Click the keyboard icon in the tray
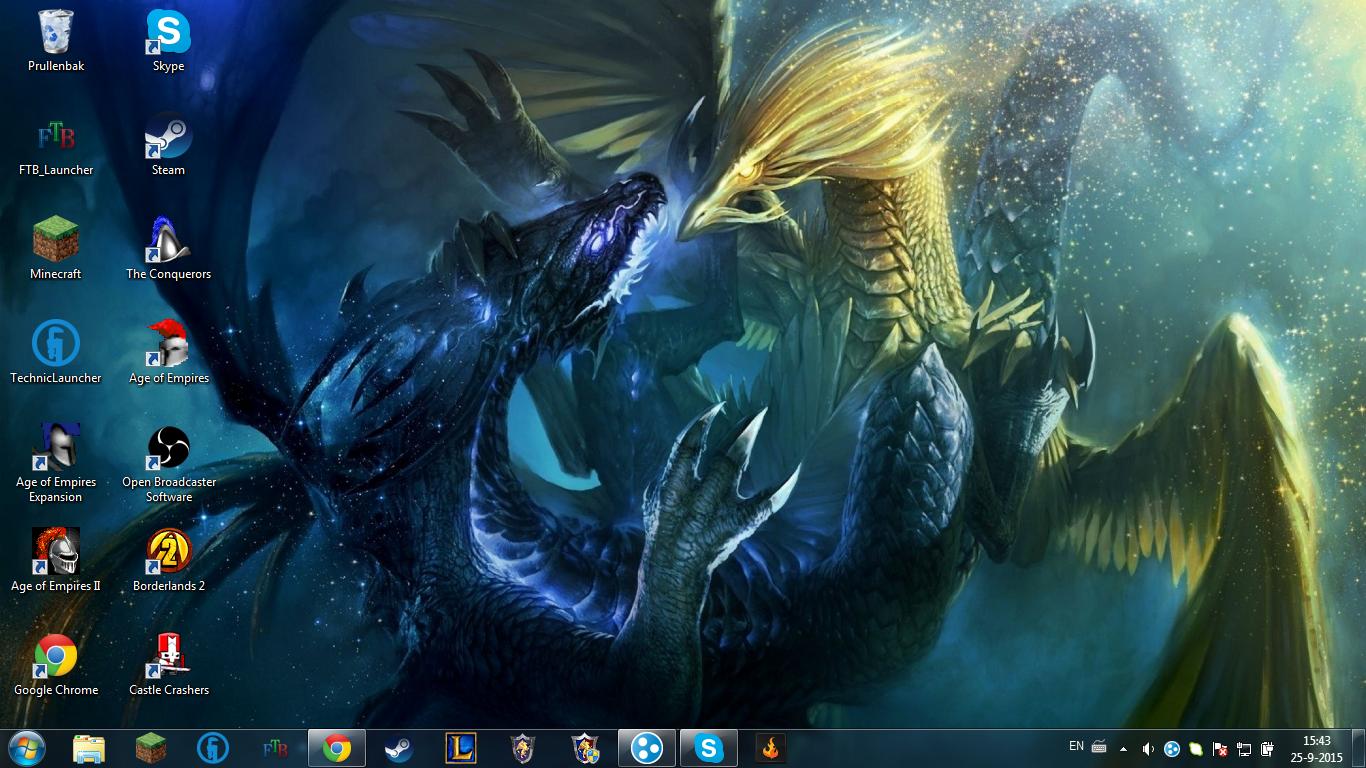 pos(1099,747)
